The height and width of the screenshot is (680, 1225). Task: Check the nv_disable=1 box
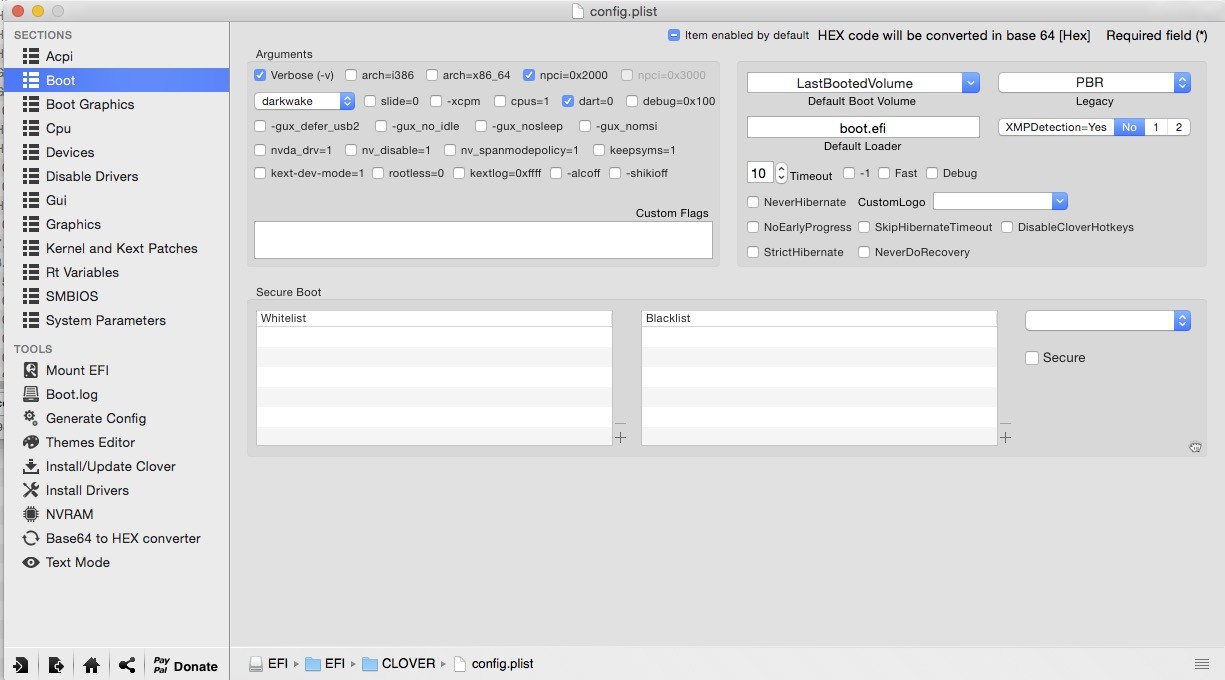pos(351,150)
